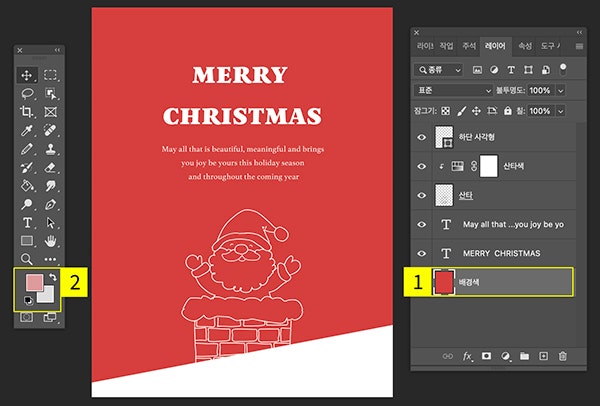Select the Type tool in toolbar

pyautogui.click(x=27, y=222)
